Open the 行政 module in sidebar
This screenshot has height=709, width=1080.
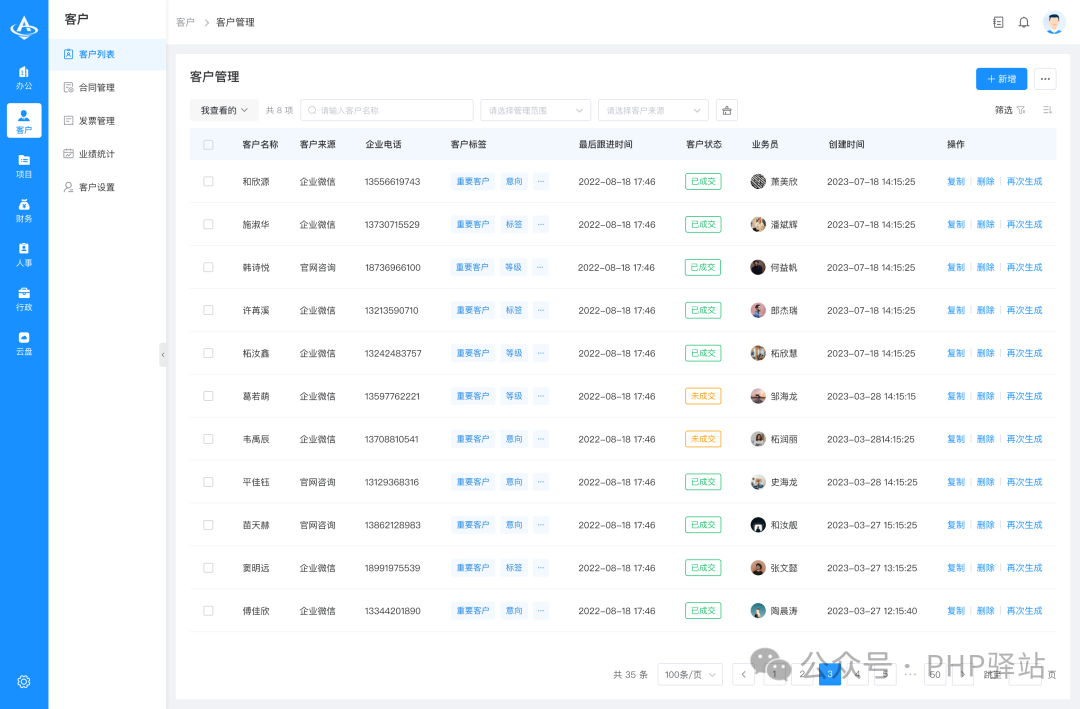[x=24, y=298]
